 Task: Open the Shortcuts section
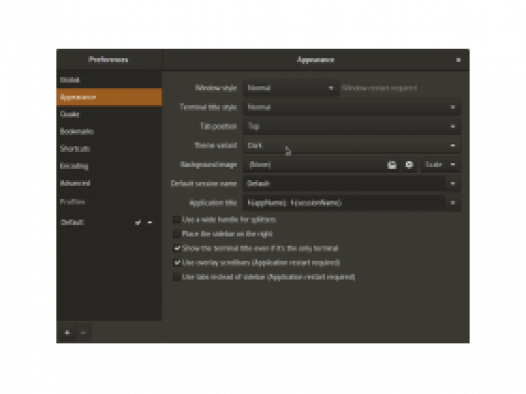point(109,149)
